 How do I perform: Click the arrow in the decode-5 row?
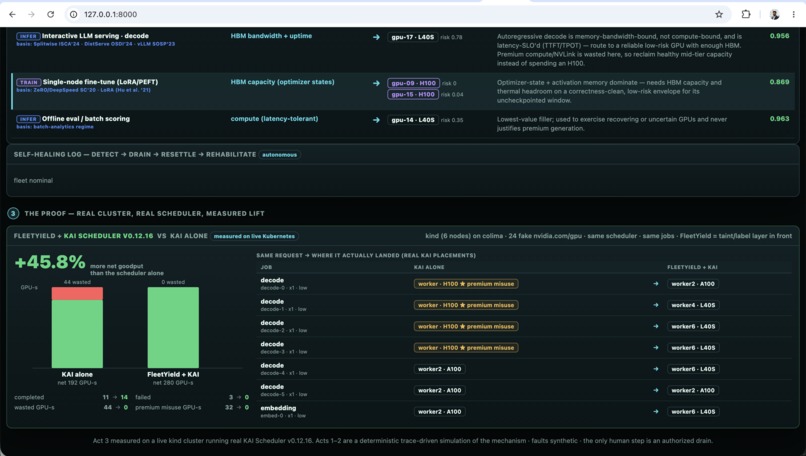coord(655,391)
